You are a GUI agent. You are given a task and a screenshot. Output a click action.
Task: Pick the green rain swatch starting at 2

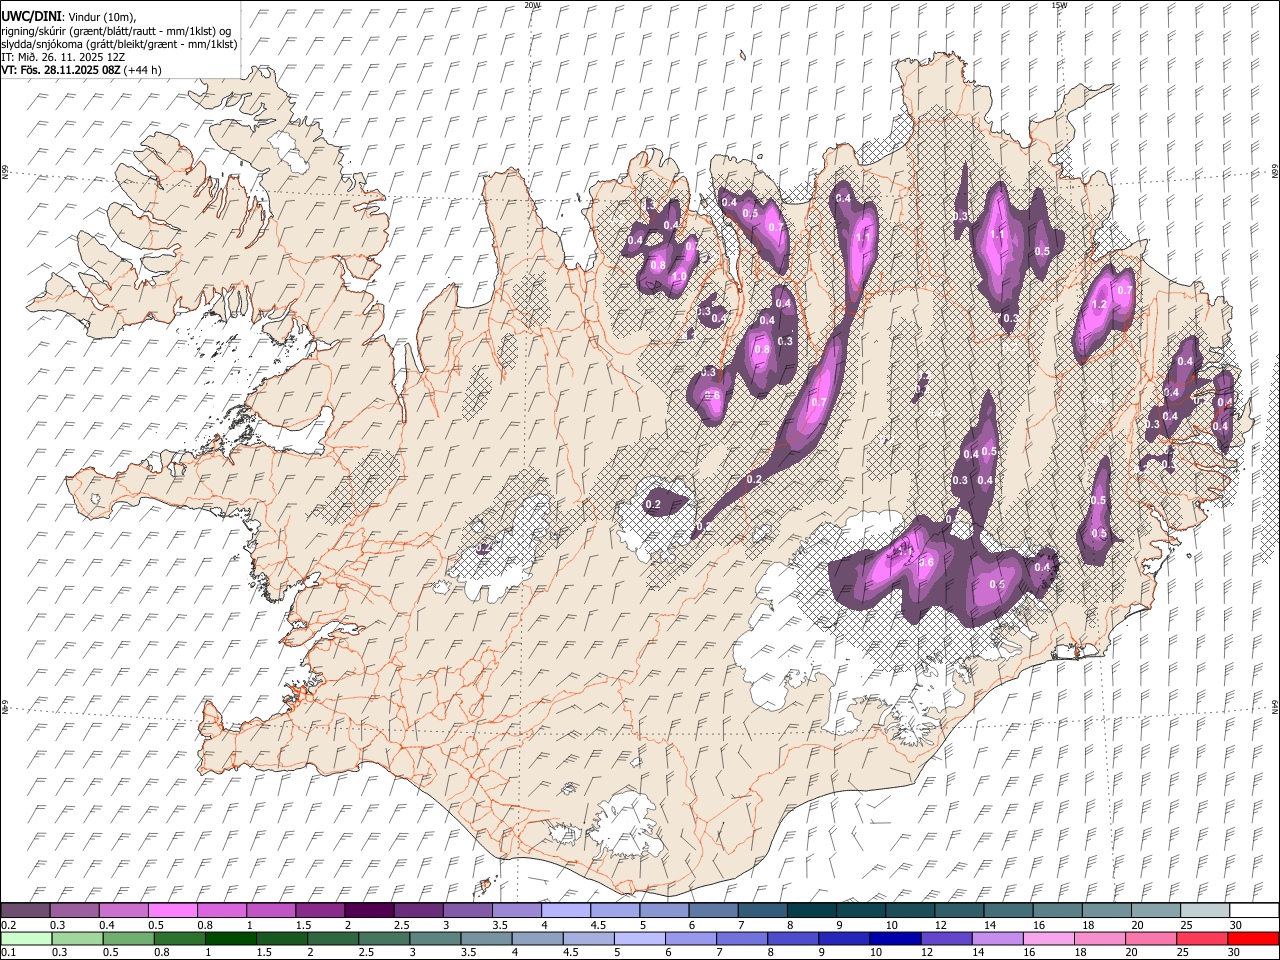[332, 938]
